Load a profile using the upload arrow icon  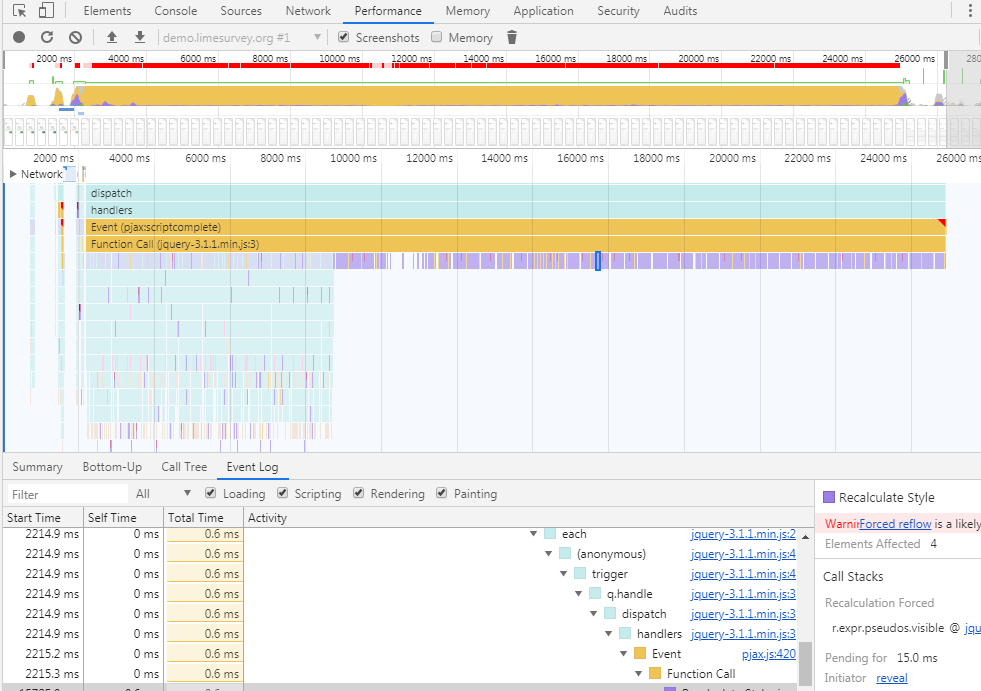point(112,38)
